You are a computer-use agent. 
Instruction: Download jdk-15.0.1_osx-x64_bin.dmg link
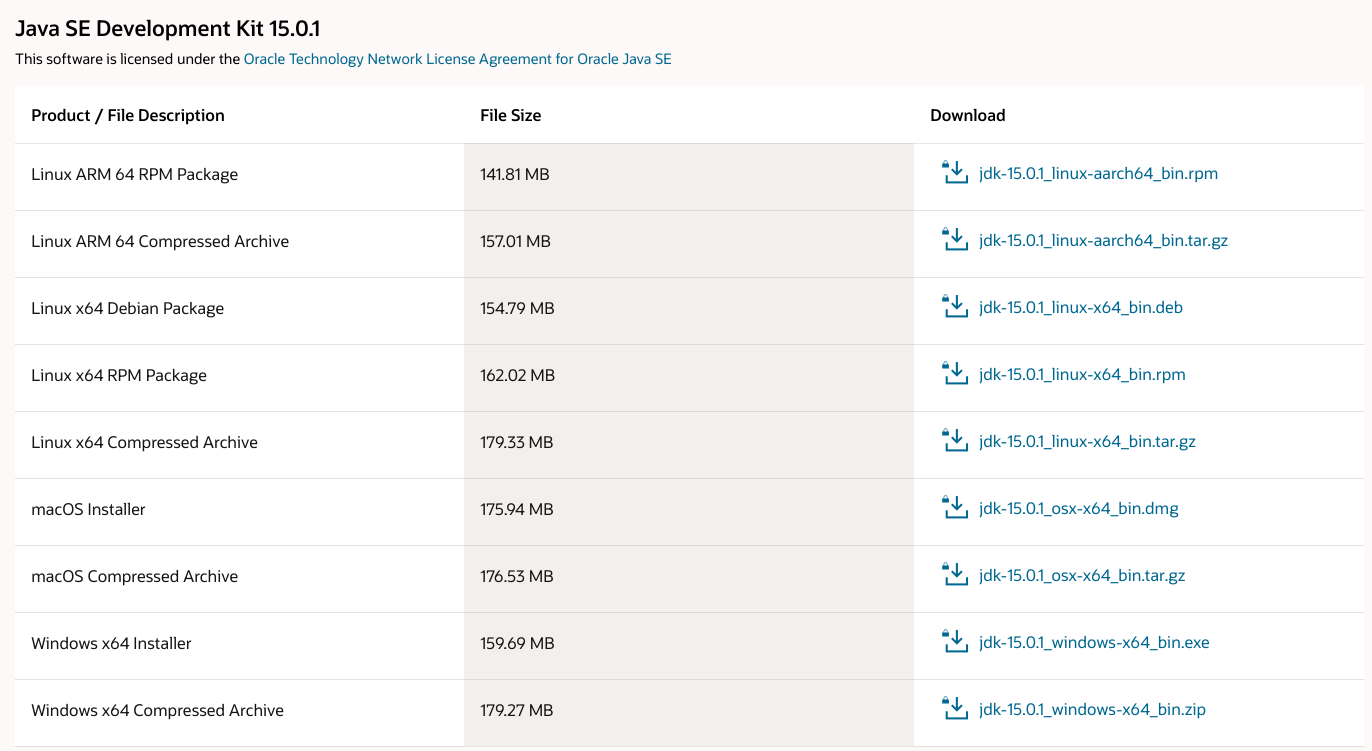click(x=1079, y=509)
